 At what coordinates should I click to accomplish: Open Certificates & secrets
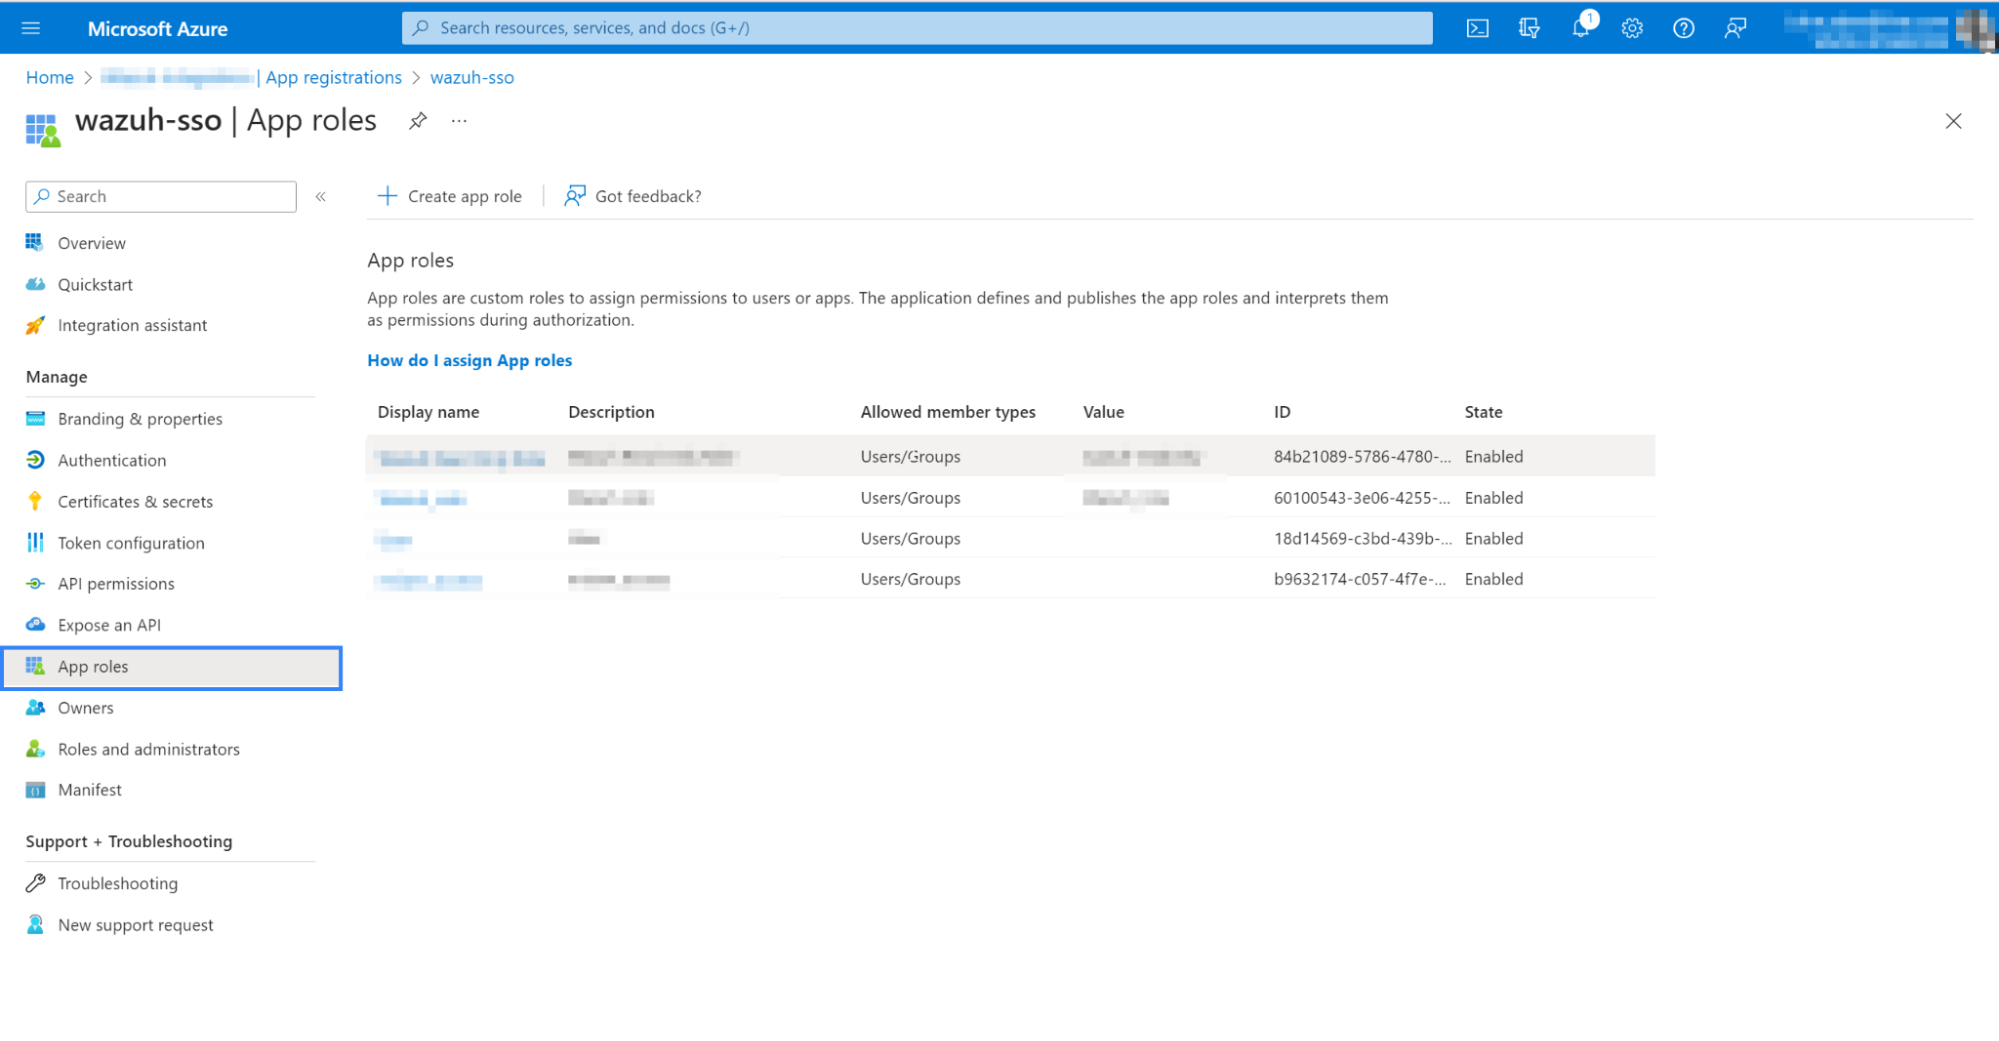[x=135, y=502]
